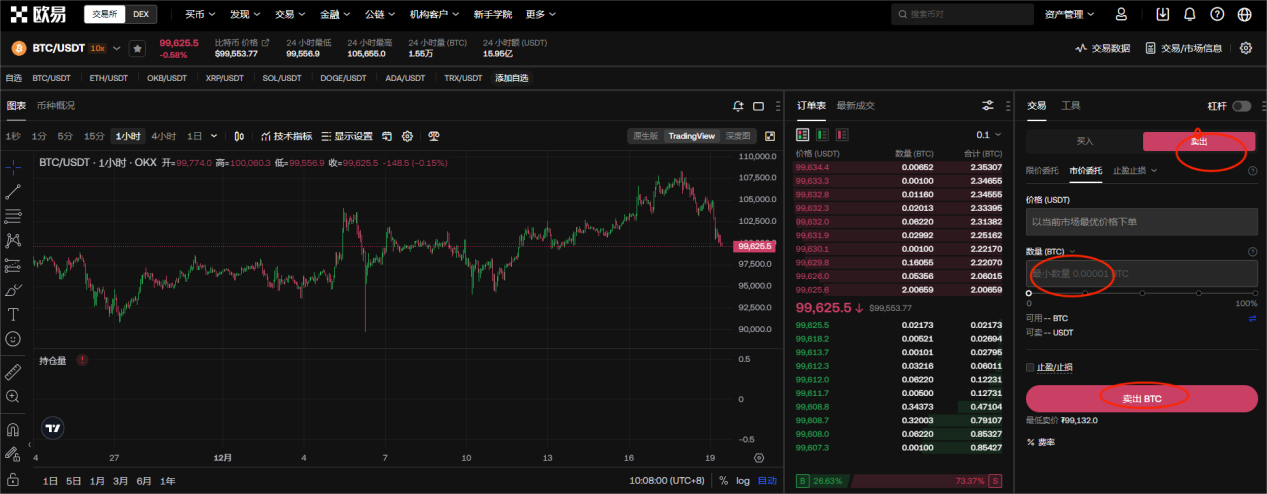Open notifications bell in top bar
This screenshot has width=1267, height=494.
pos(1189,14)
